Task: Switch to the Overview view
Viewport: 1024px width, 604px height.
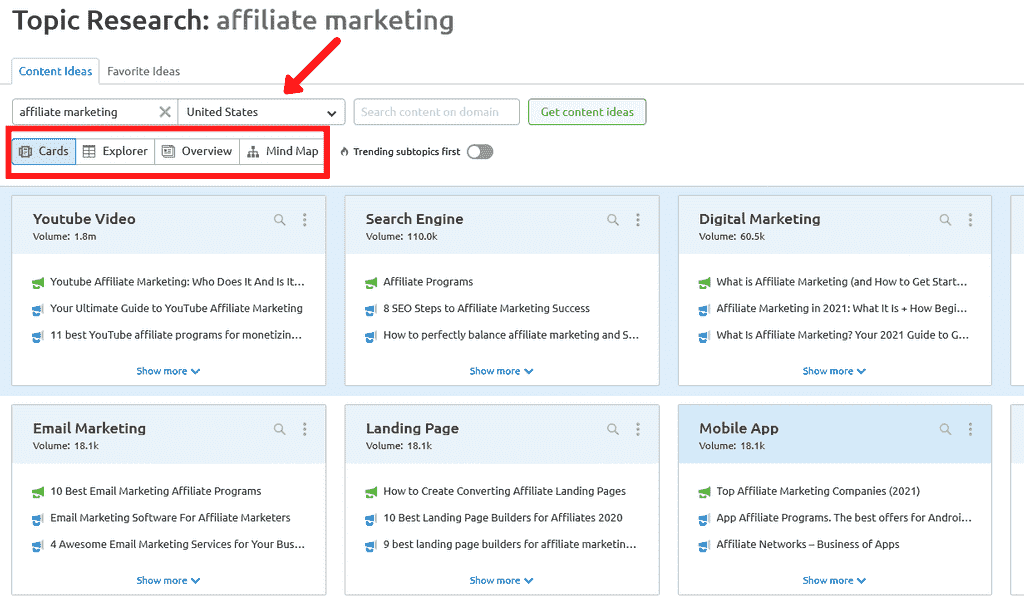Action: click(197, 151)
